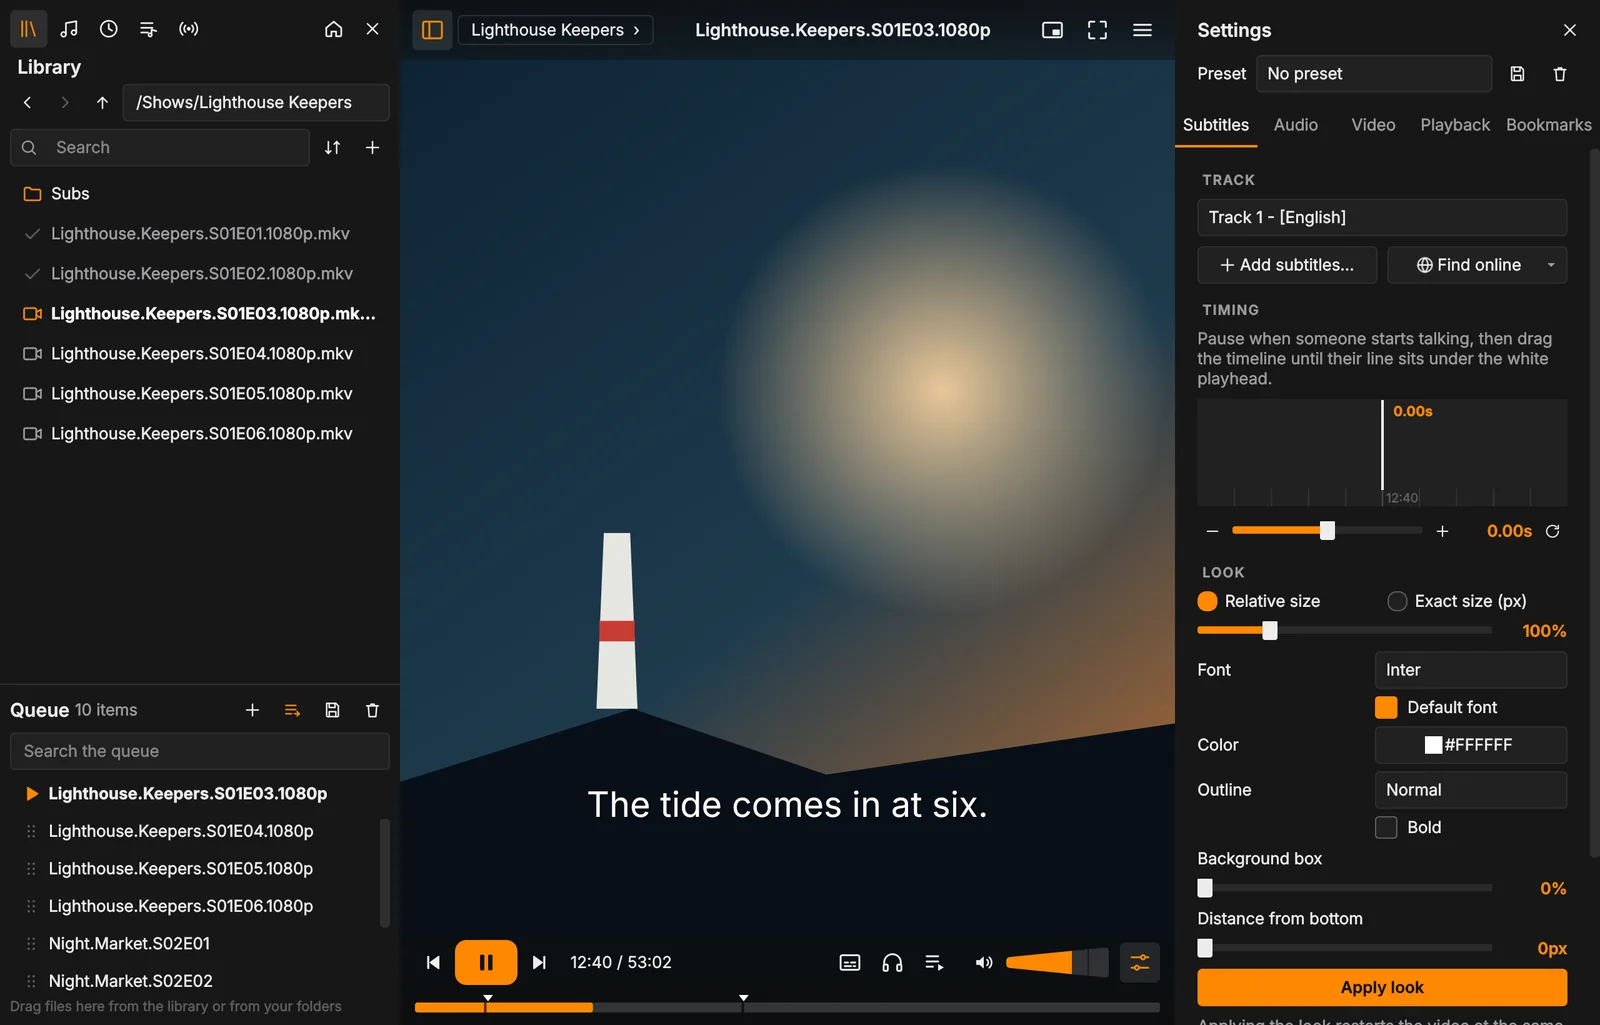Open the subtitle track selector icon
The image size is (1600, 1025).
click(850, 962)
